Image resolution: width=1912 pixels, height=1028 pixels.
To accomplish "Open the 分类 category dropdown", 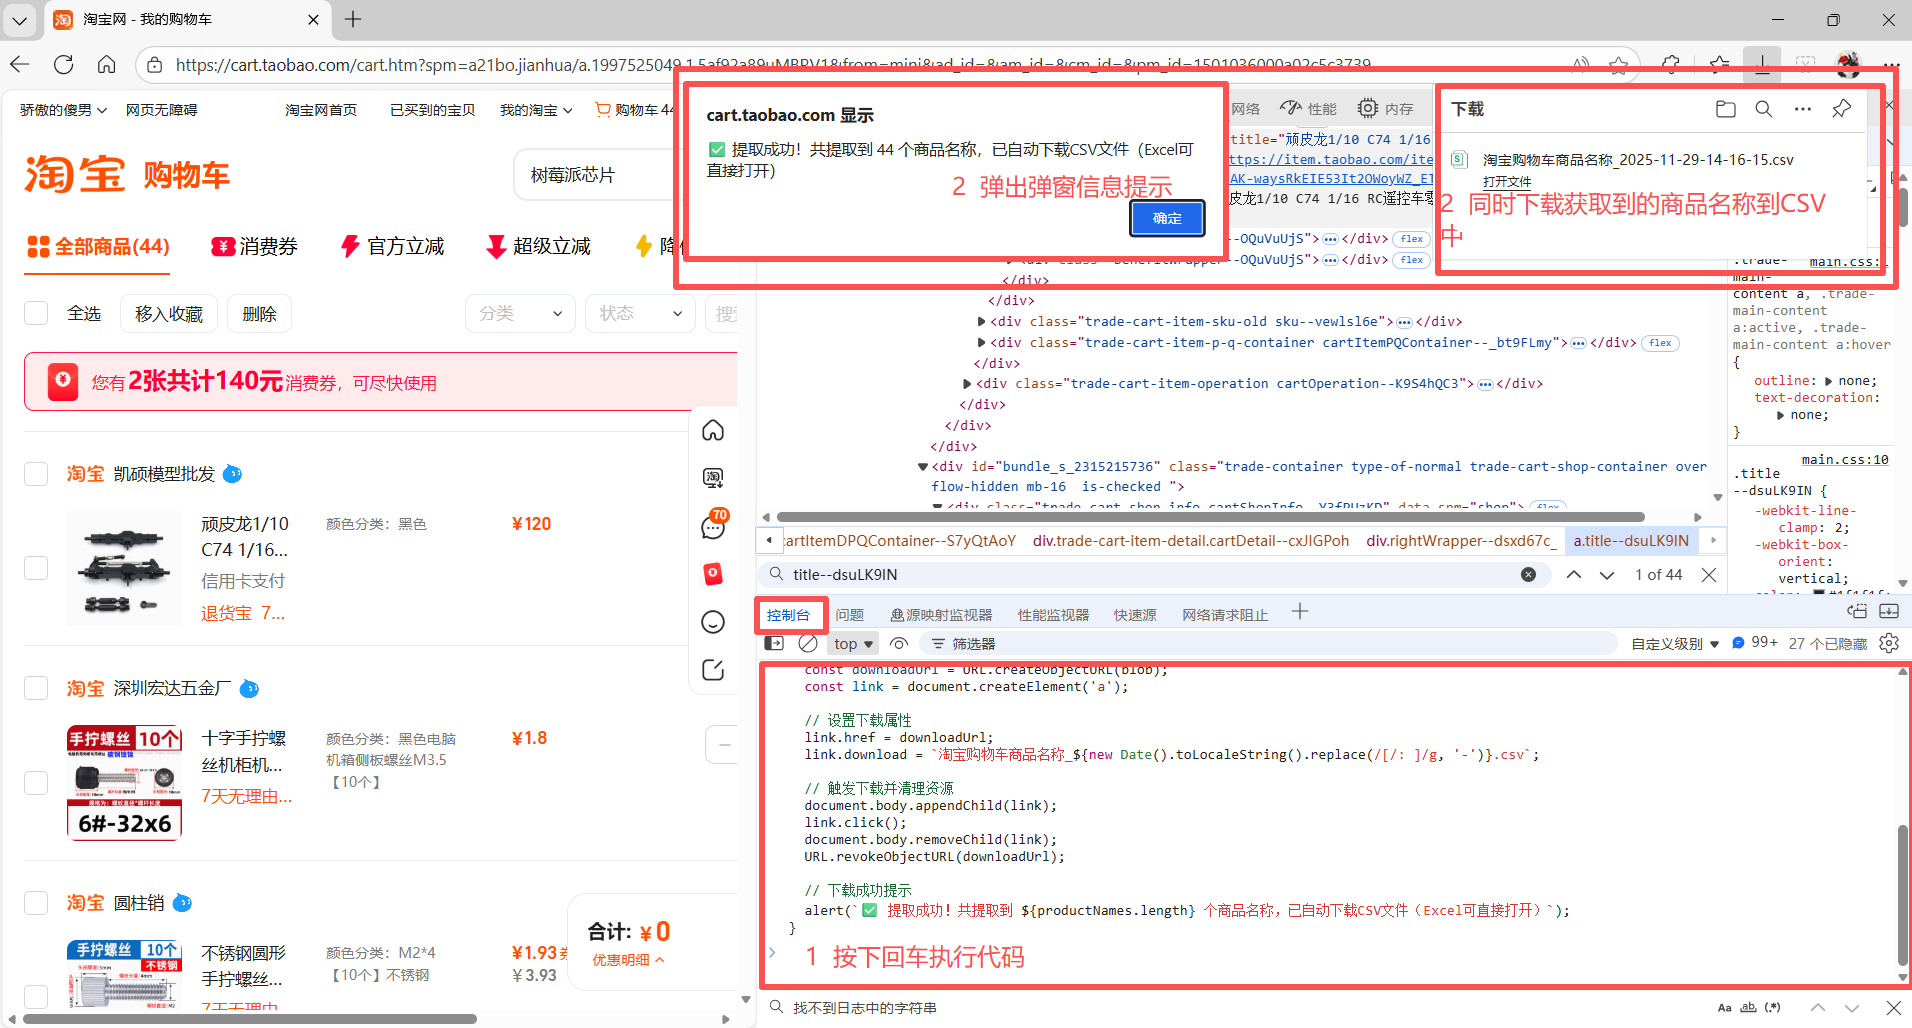I will click(x=520, y=314).
